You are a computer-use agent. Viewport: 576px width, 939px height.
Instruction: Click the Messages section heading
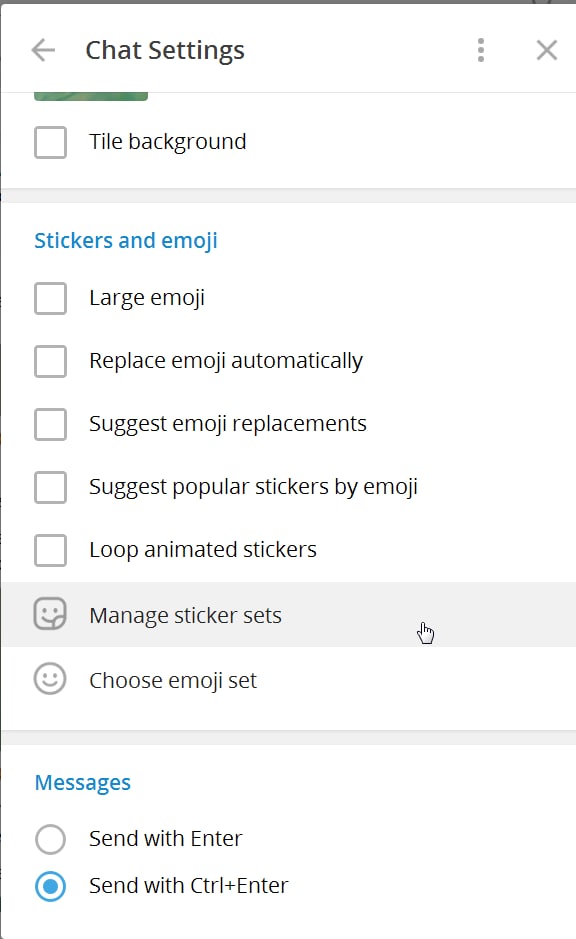tap(83, 783)
